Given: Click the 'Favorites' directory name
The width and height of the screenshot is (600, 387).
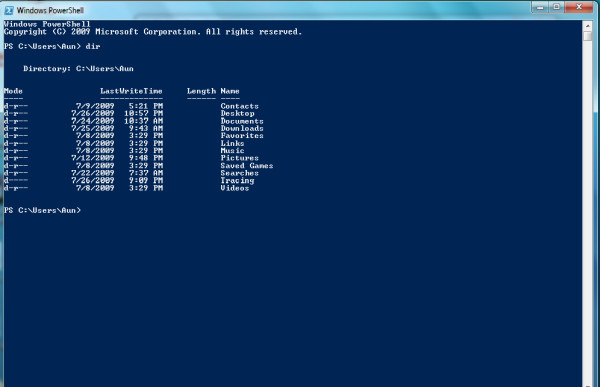Looking at the screenshot, I should pos(242,136).
